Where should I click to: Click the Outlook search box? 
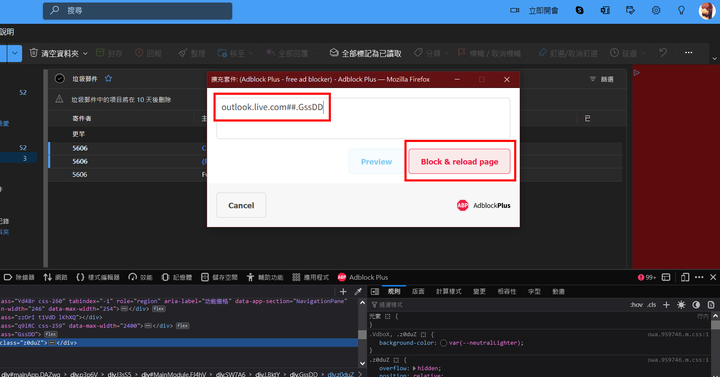pos(137,11)
